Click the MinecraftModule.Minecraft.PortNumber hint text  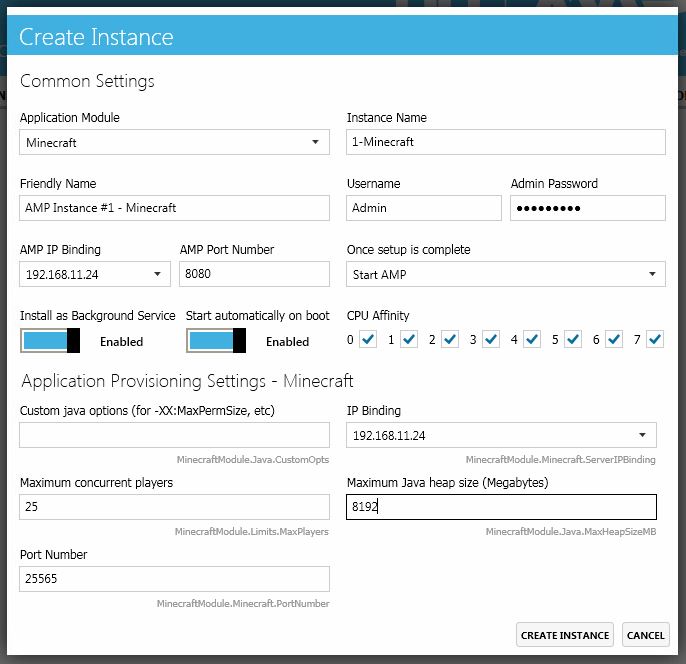[243, 603]
